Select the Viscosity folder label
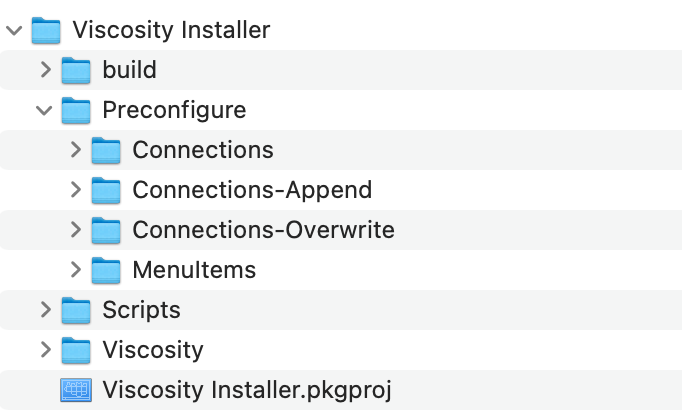 (153, 351)
